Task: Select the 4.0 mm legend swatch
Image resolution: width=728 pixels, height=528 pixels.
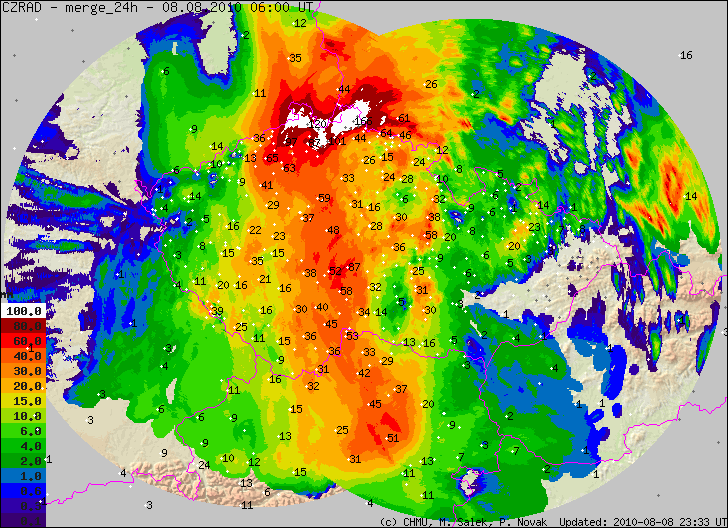Action: [23, 446]
